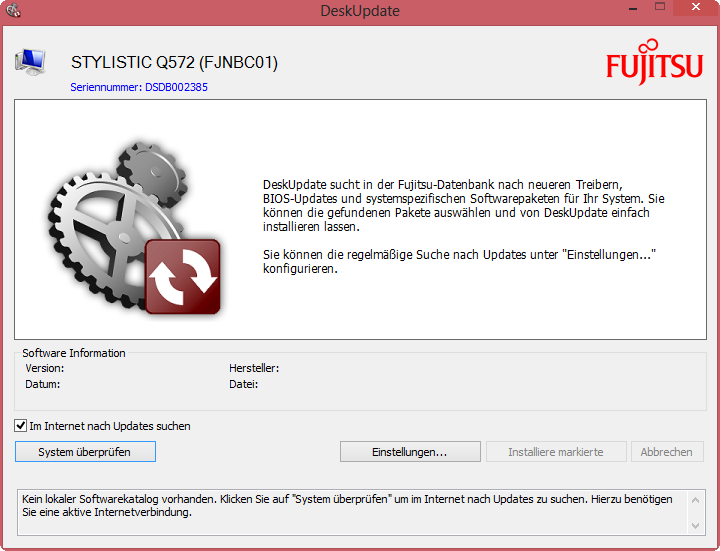Click the status message scroll down arrow
This screenshot has height=551, width=720.
click(x=695, y=525)
